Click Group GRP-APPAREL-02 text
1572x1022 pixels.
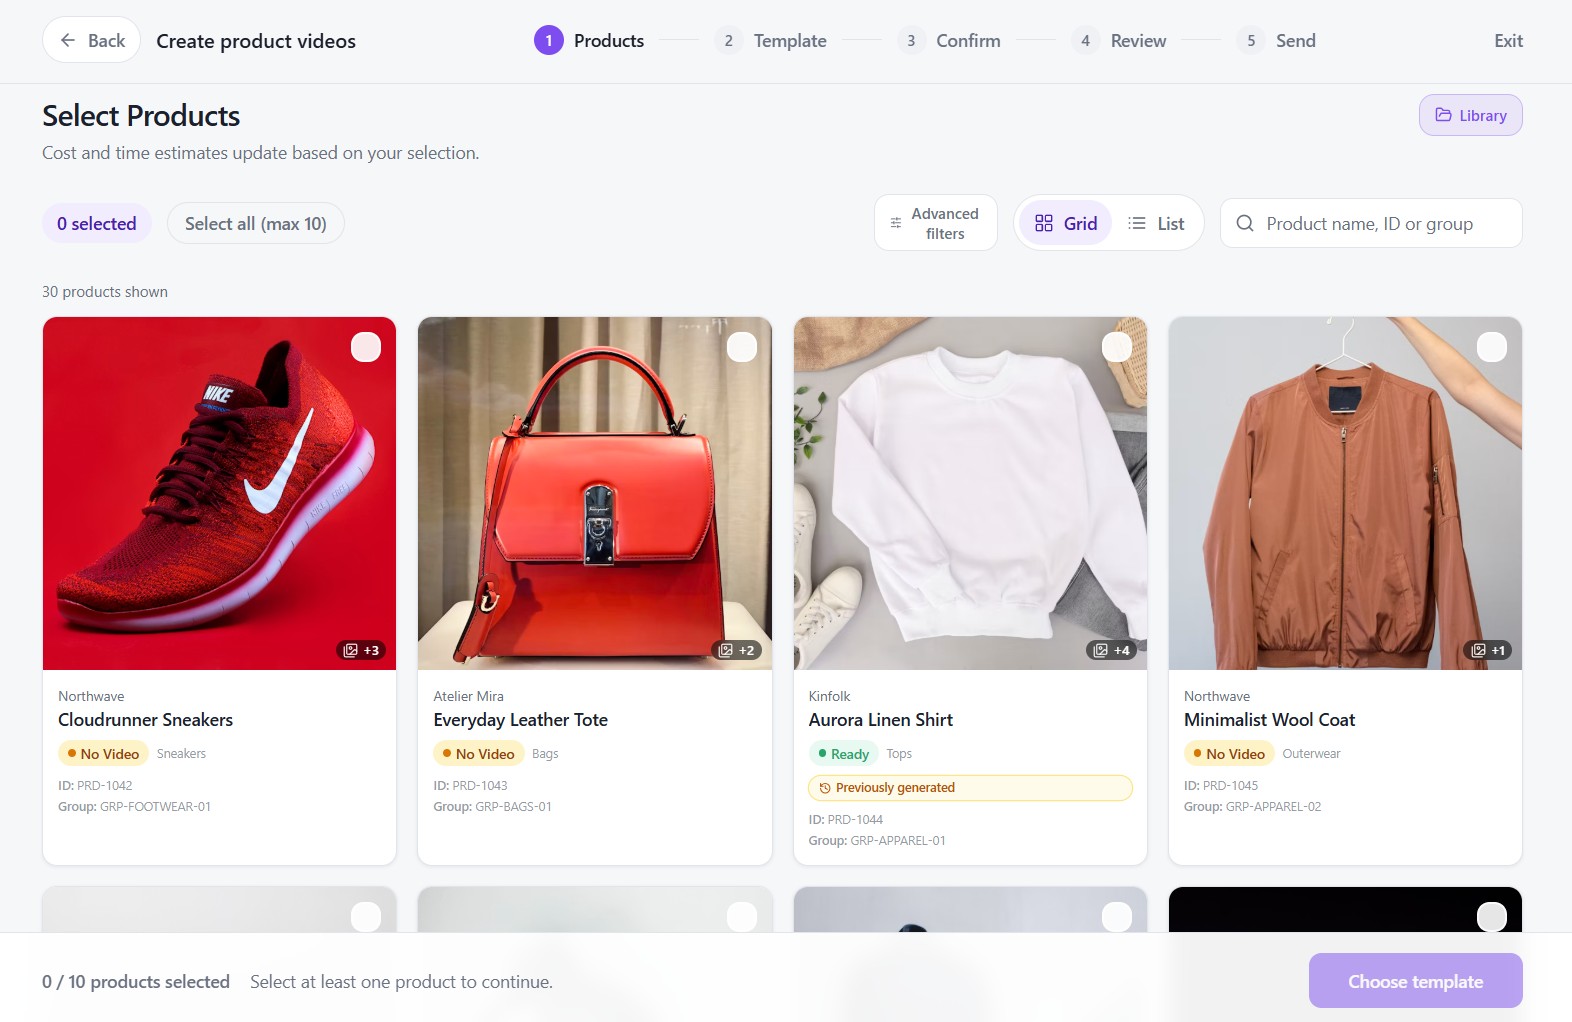[x=1252, y=807]
